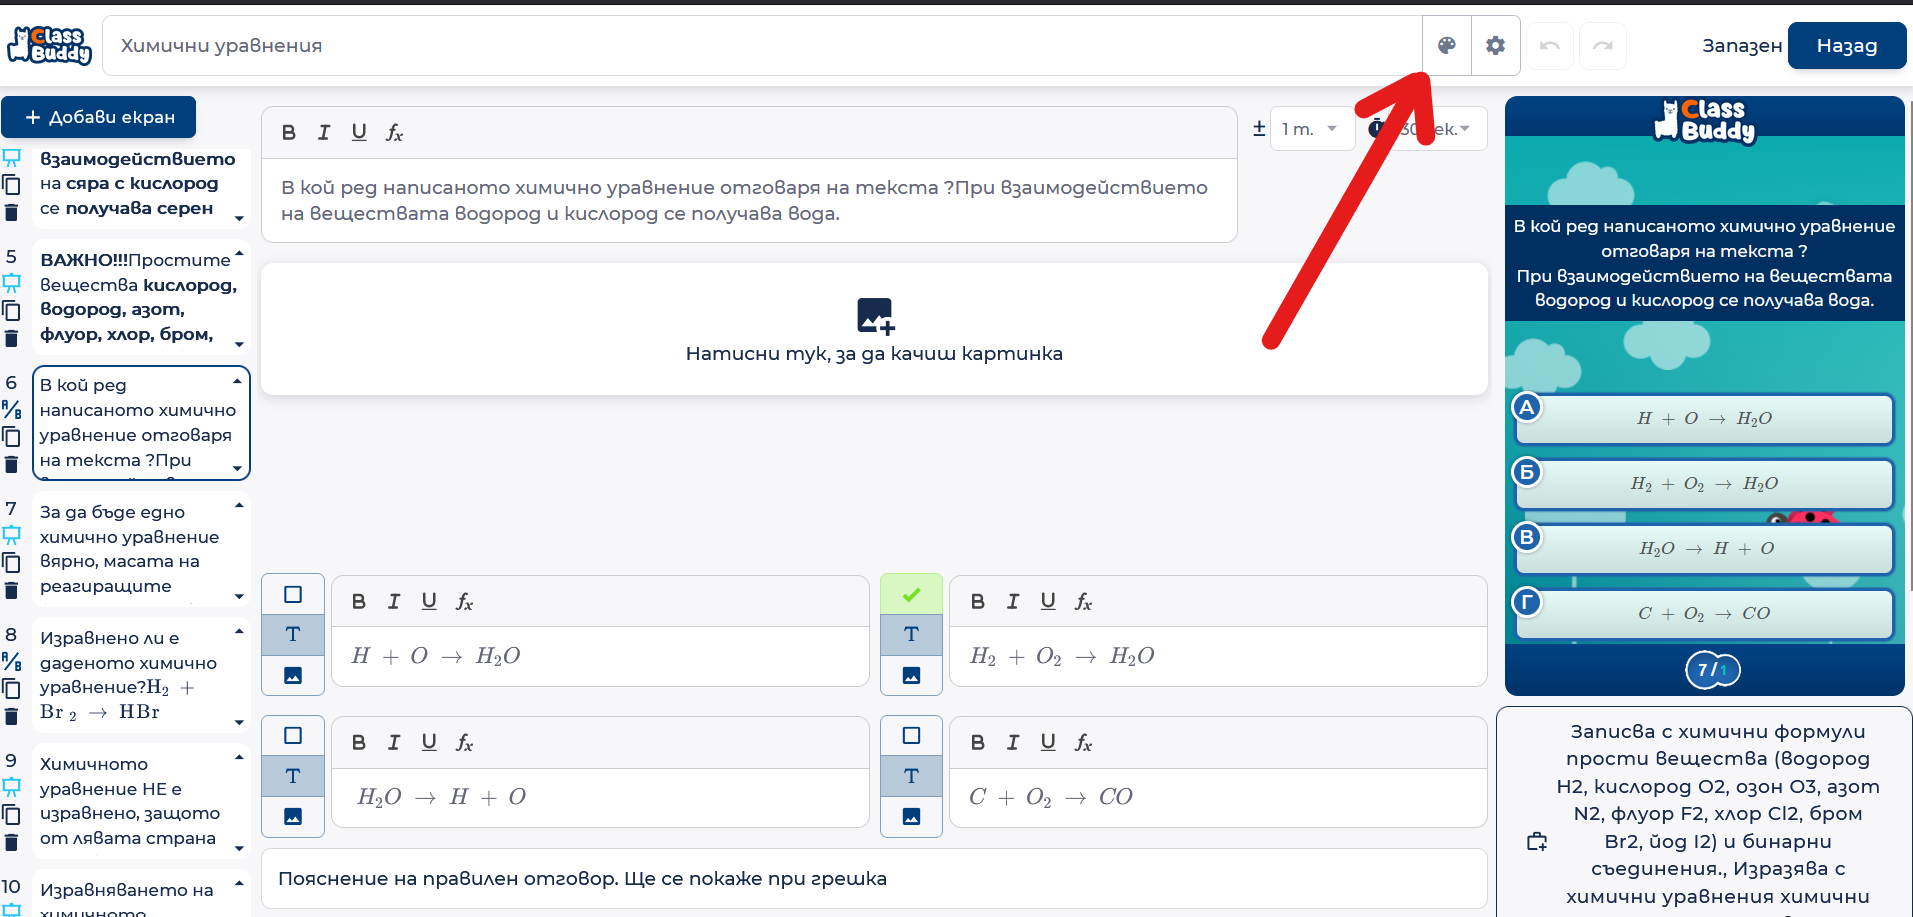Open the 1 т. points dropdown
1913x917 pixels.
click(x=1311, y=129)
